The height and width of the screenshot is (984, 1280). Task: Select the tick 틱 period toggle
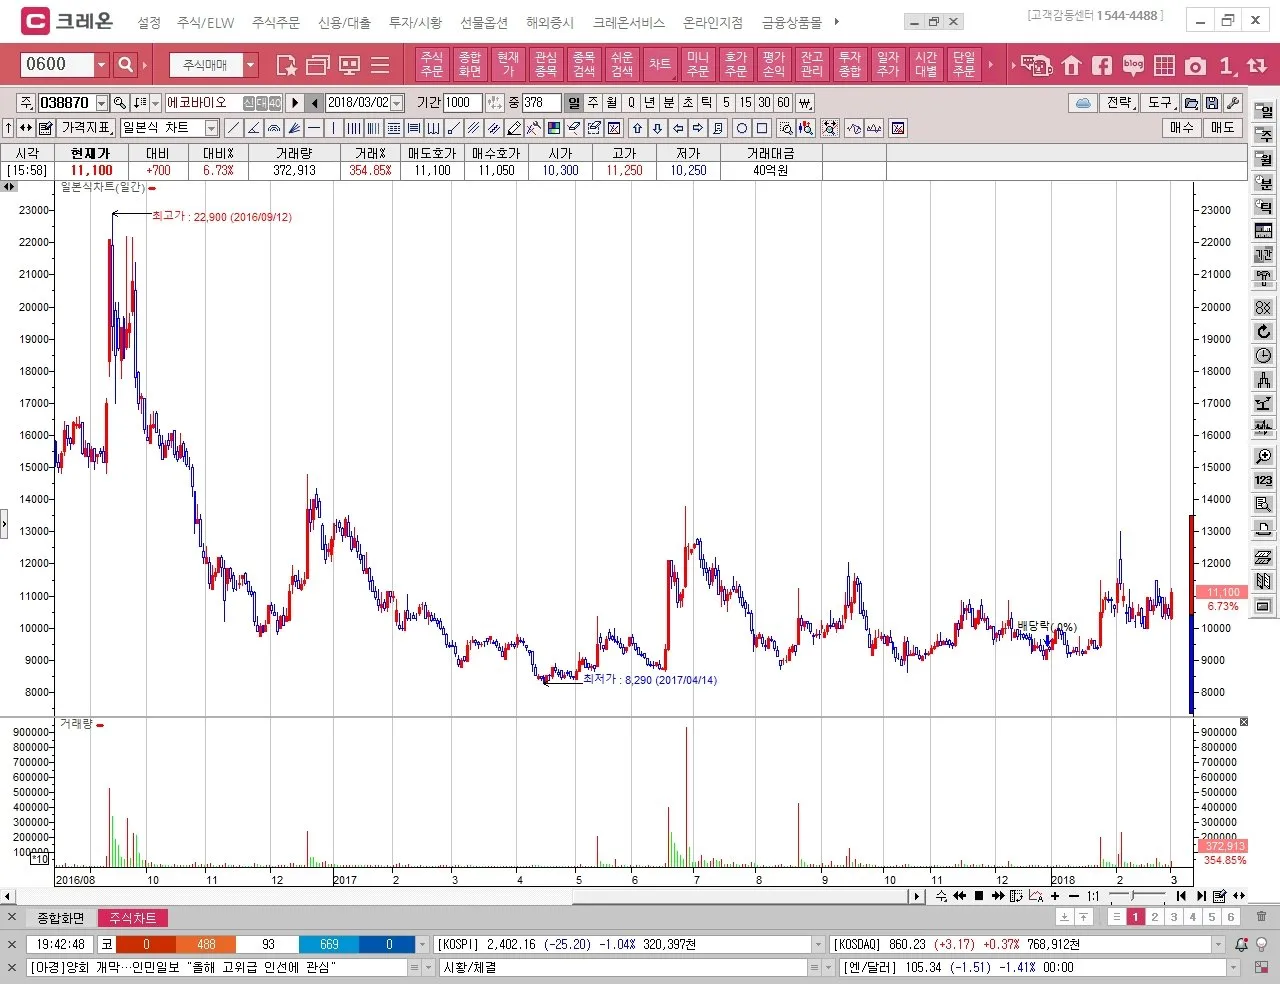(707, 103)
